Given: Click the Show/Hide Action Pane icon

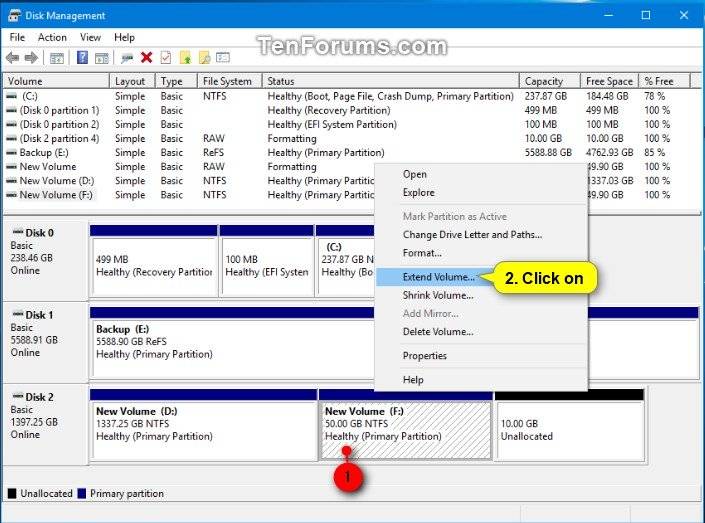Looking at the screenshot, I should (x=102, y=58).
